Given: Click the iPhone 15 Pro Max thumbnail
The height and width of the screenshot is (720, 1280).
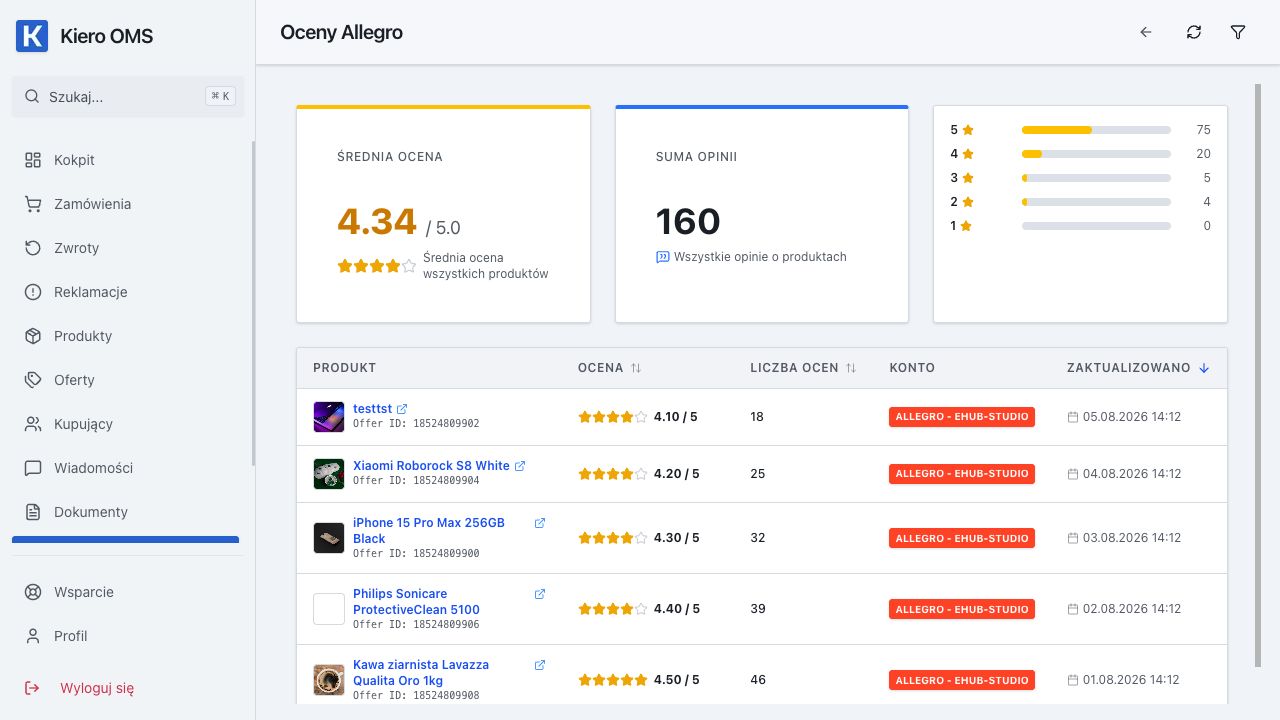Looking at the screenshot, I should 329,538.
